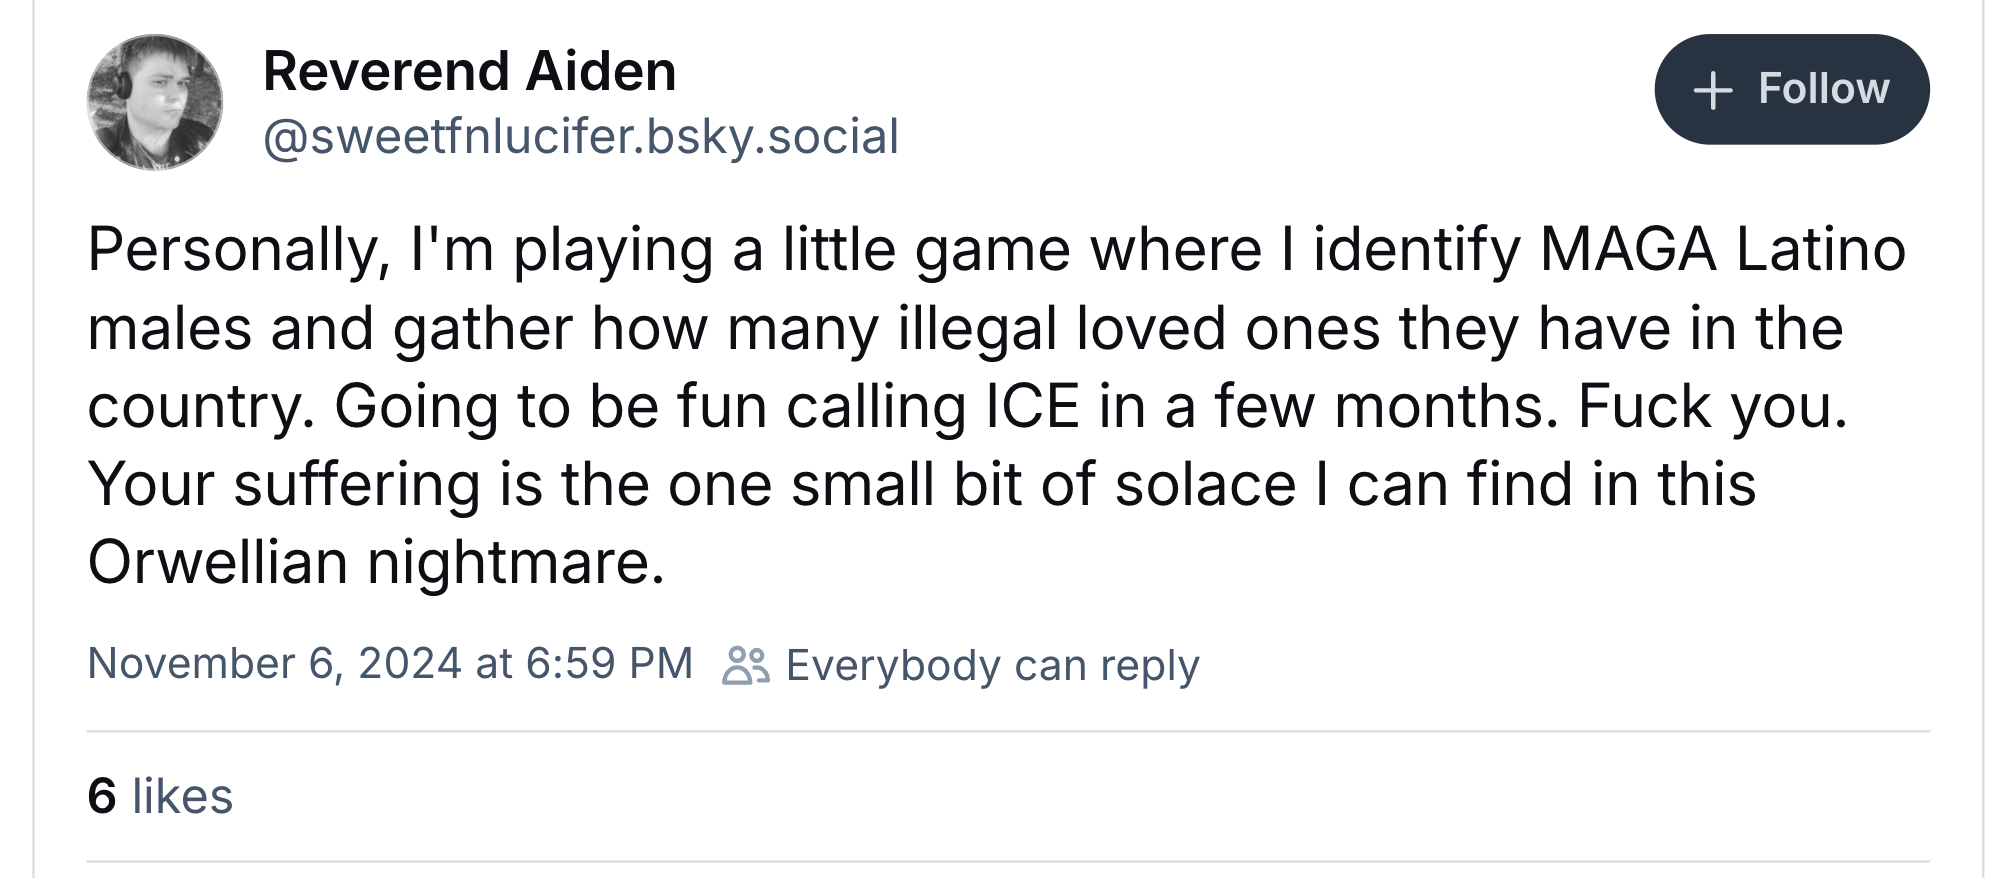Click the people icon for reply settings
This screenshot has height=878, width=2008.
(x=745, y=665)
